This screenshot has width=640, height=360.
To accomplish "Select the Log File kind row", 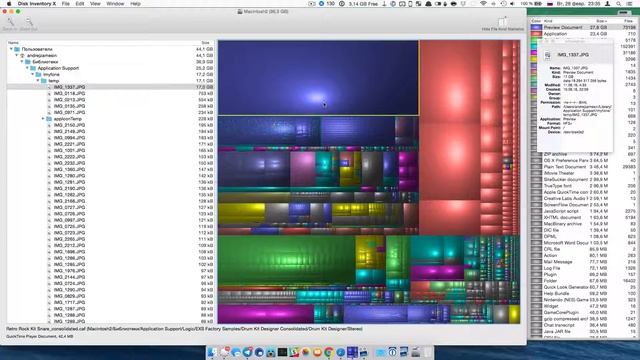I will [x=584, y=268].
